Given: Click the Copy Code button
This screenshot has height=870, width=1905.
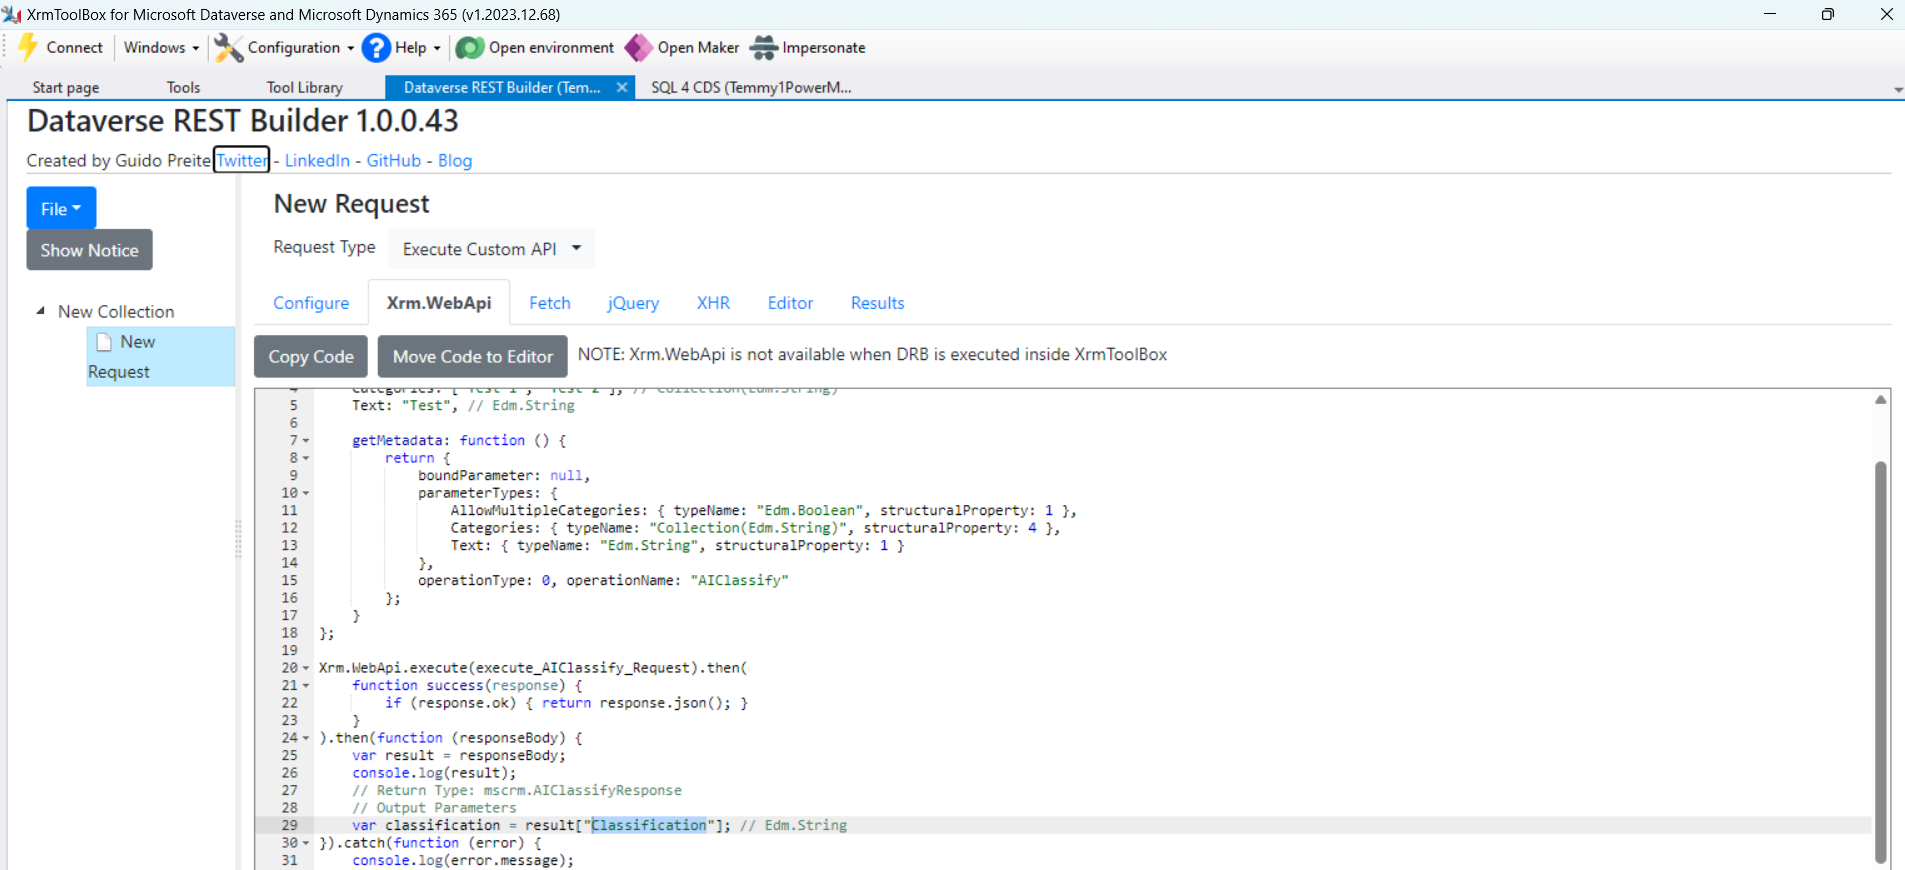Looking at the screenshot, I should (x=311, y=356).
